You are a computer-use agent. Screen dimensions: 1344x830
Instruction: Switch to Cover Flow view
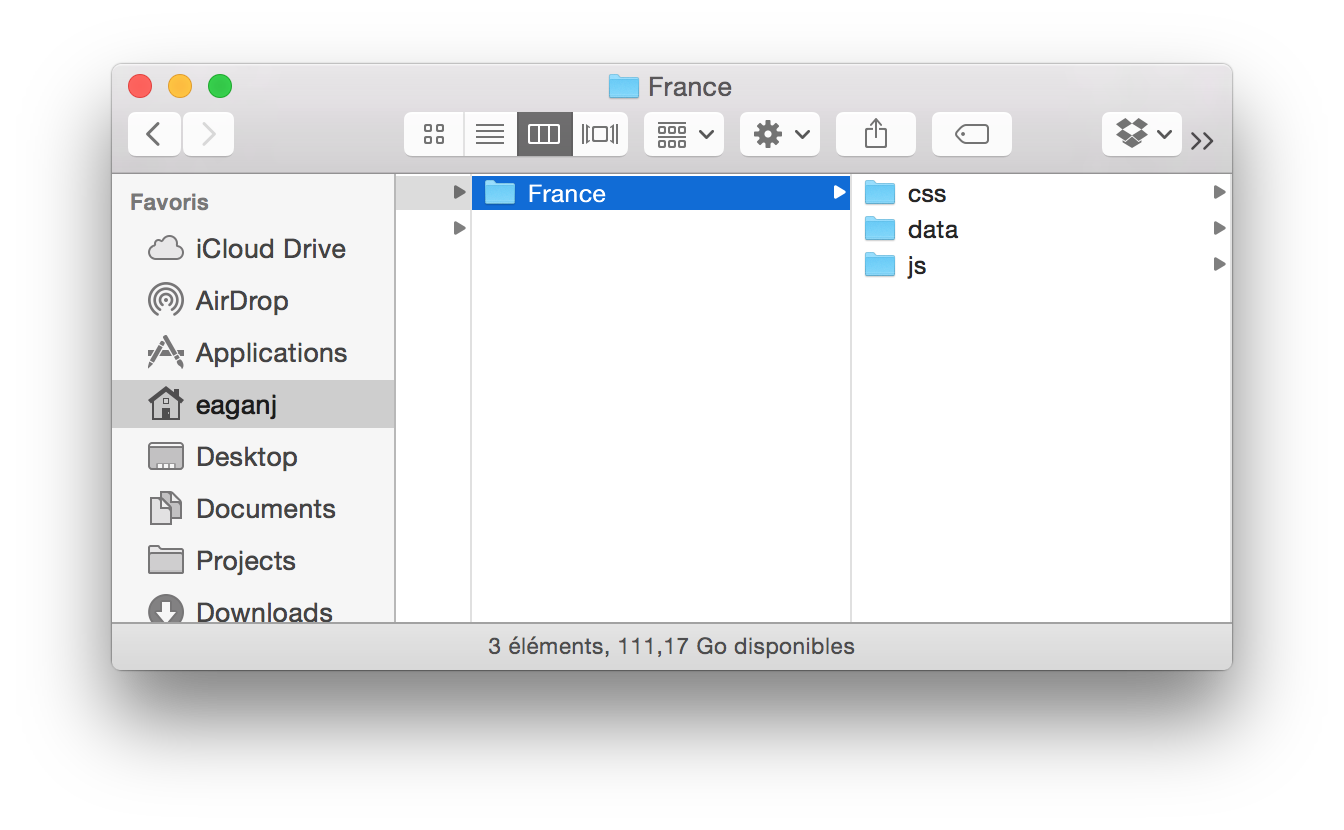pyautogui.click(x=600, y=134)
